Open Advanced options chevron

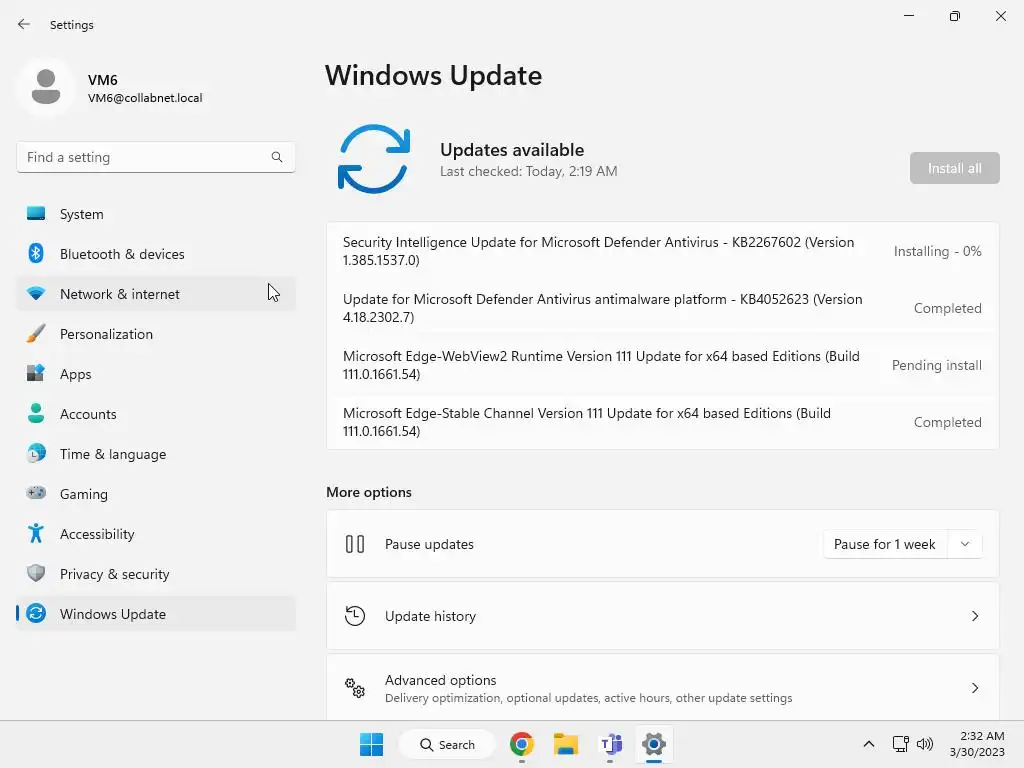pos(975,688)
